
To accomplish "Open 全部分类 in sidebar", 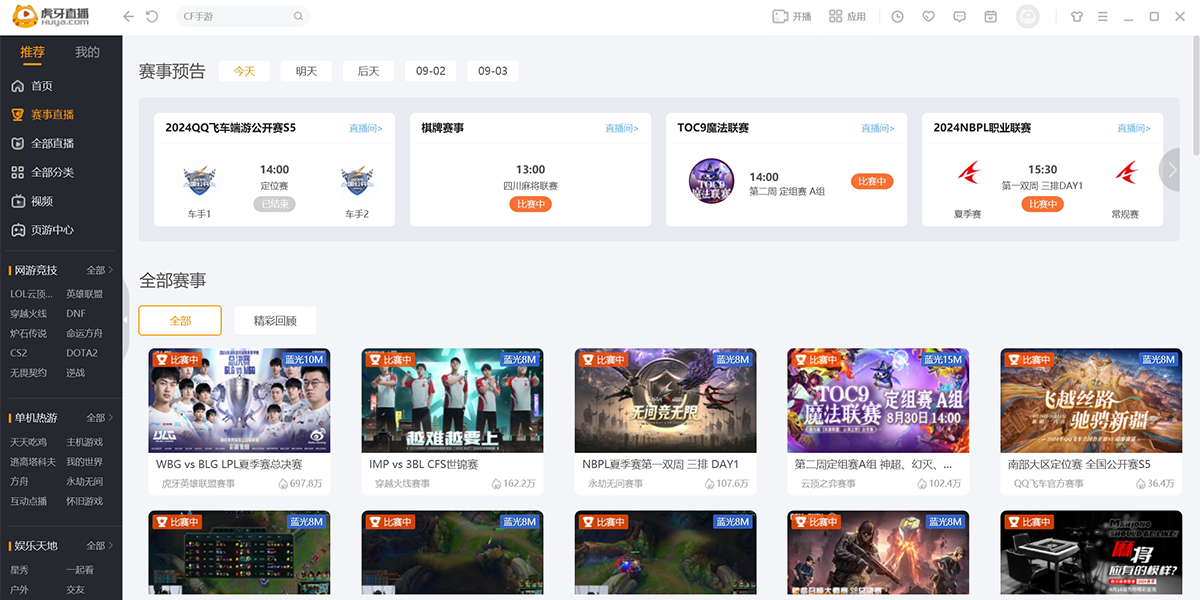I will click(x=42, y=172).
